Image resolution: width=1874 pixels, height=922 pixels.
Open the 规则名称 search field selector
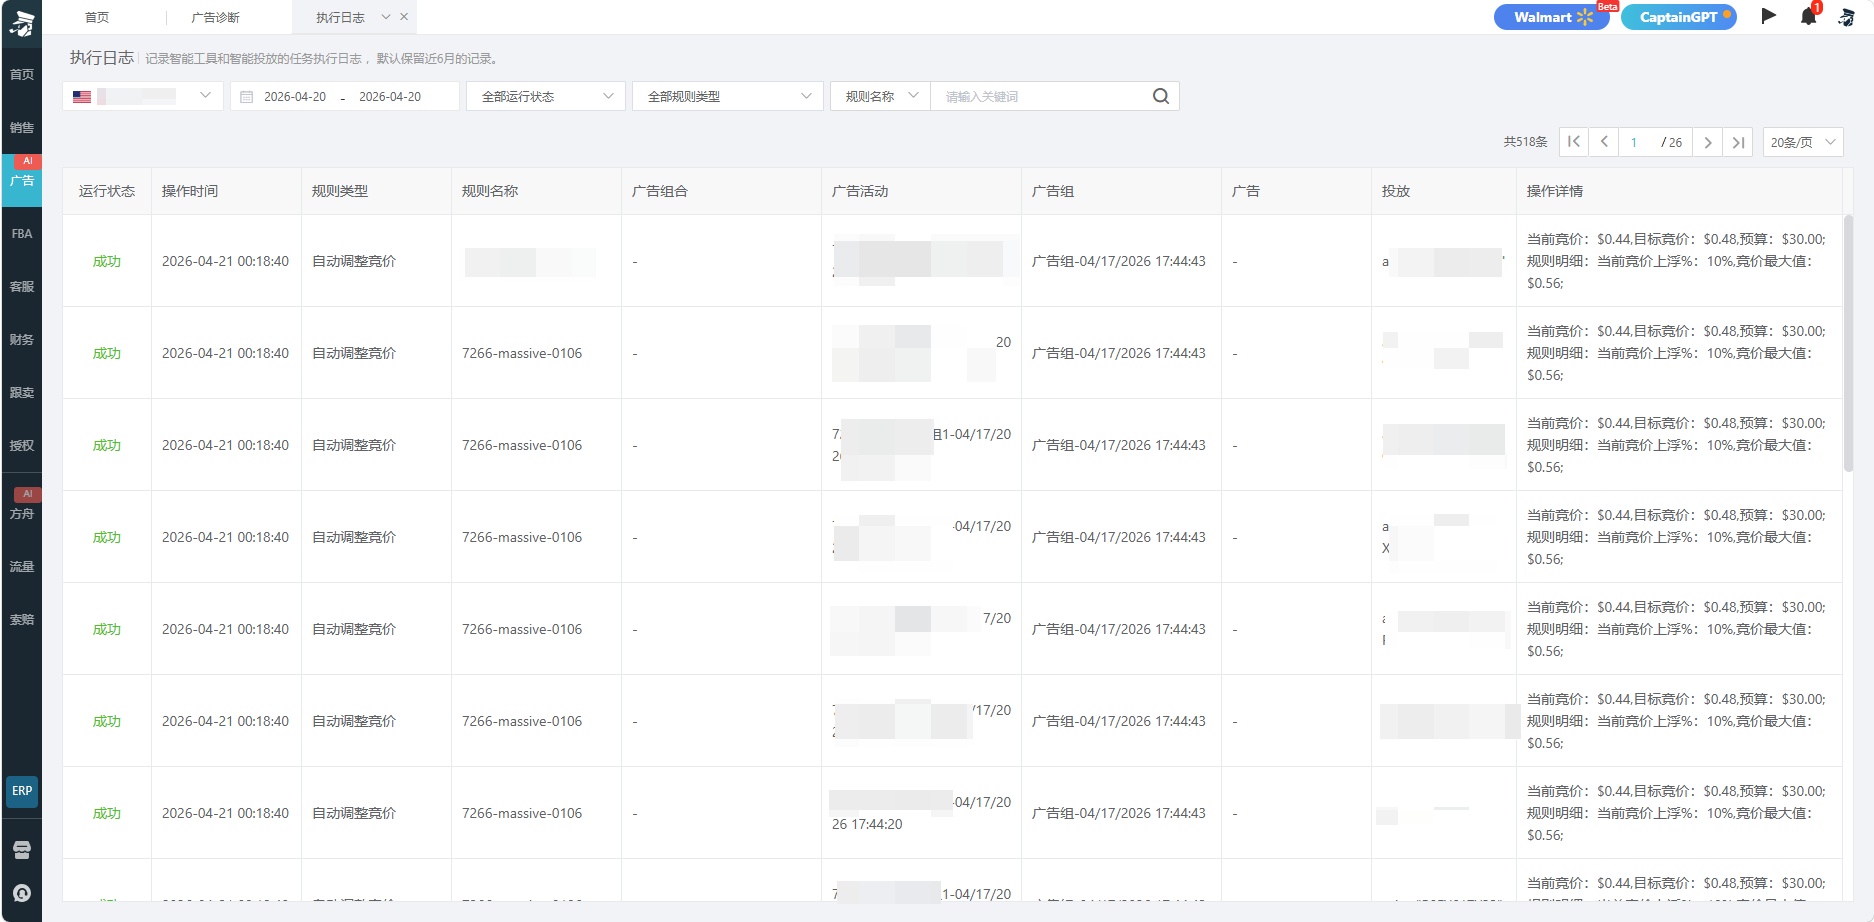pyautogui.click(x=880, y=96)
